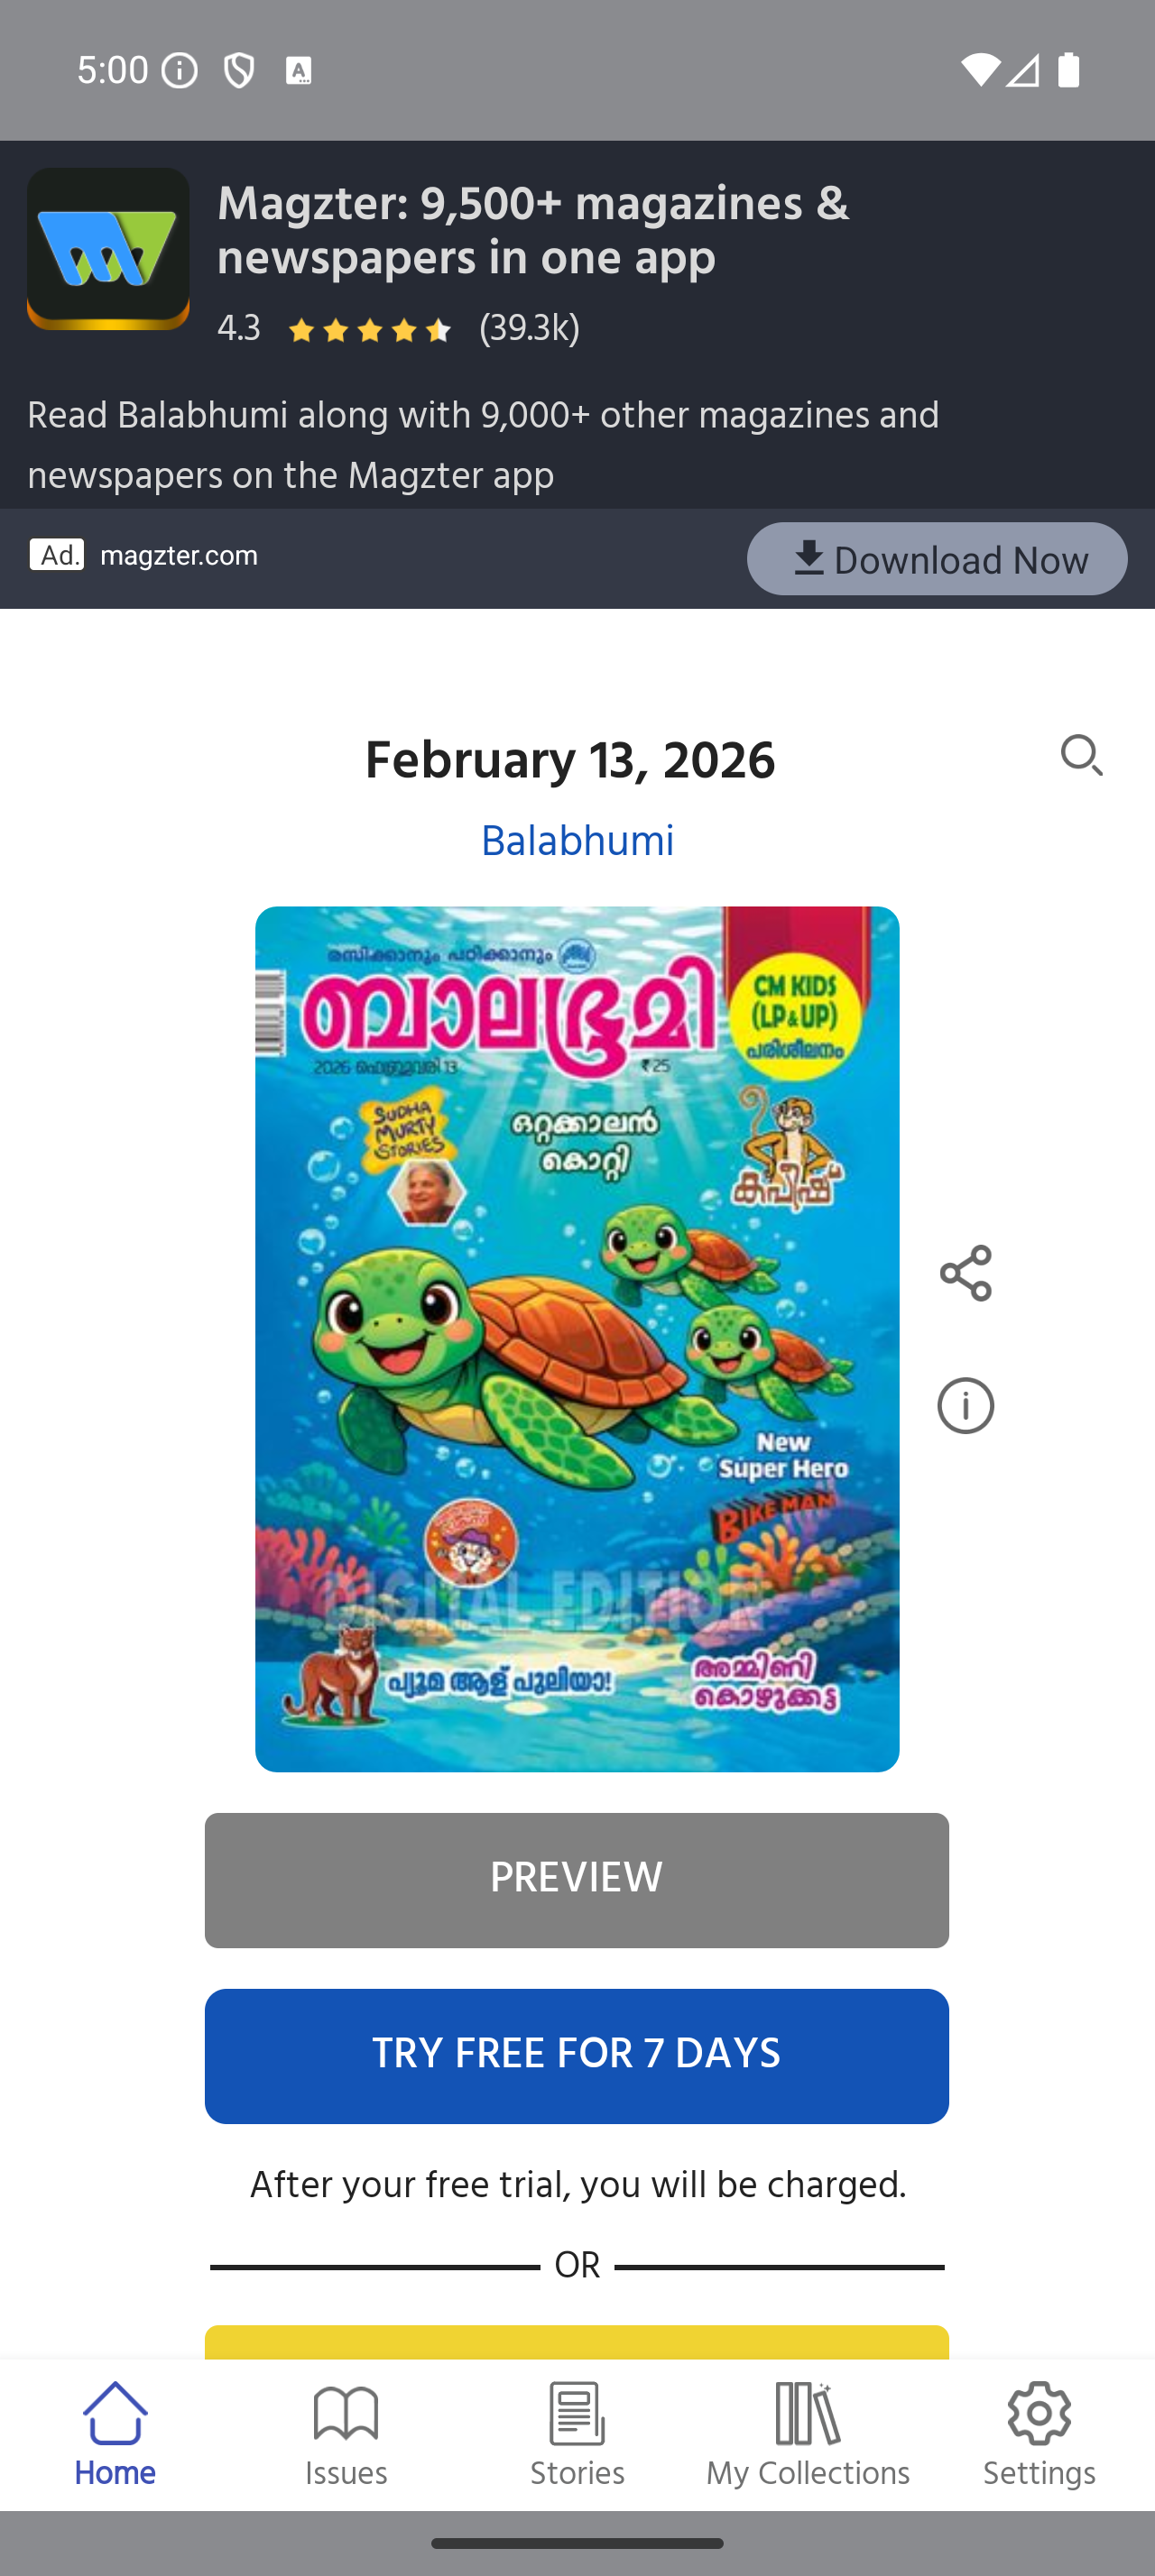The width and height of the screenshot is (1155, 2576).
Task: Tap the Balabhumi magazine cover image
Action: [577, 1339]
